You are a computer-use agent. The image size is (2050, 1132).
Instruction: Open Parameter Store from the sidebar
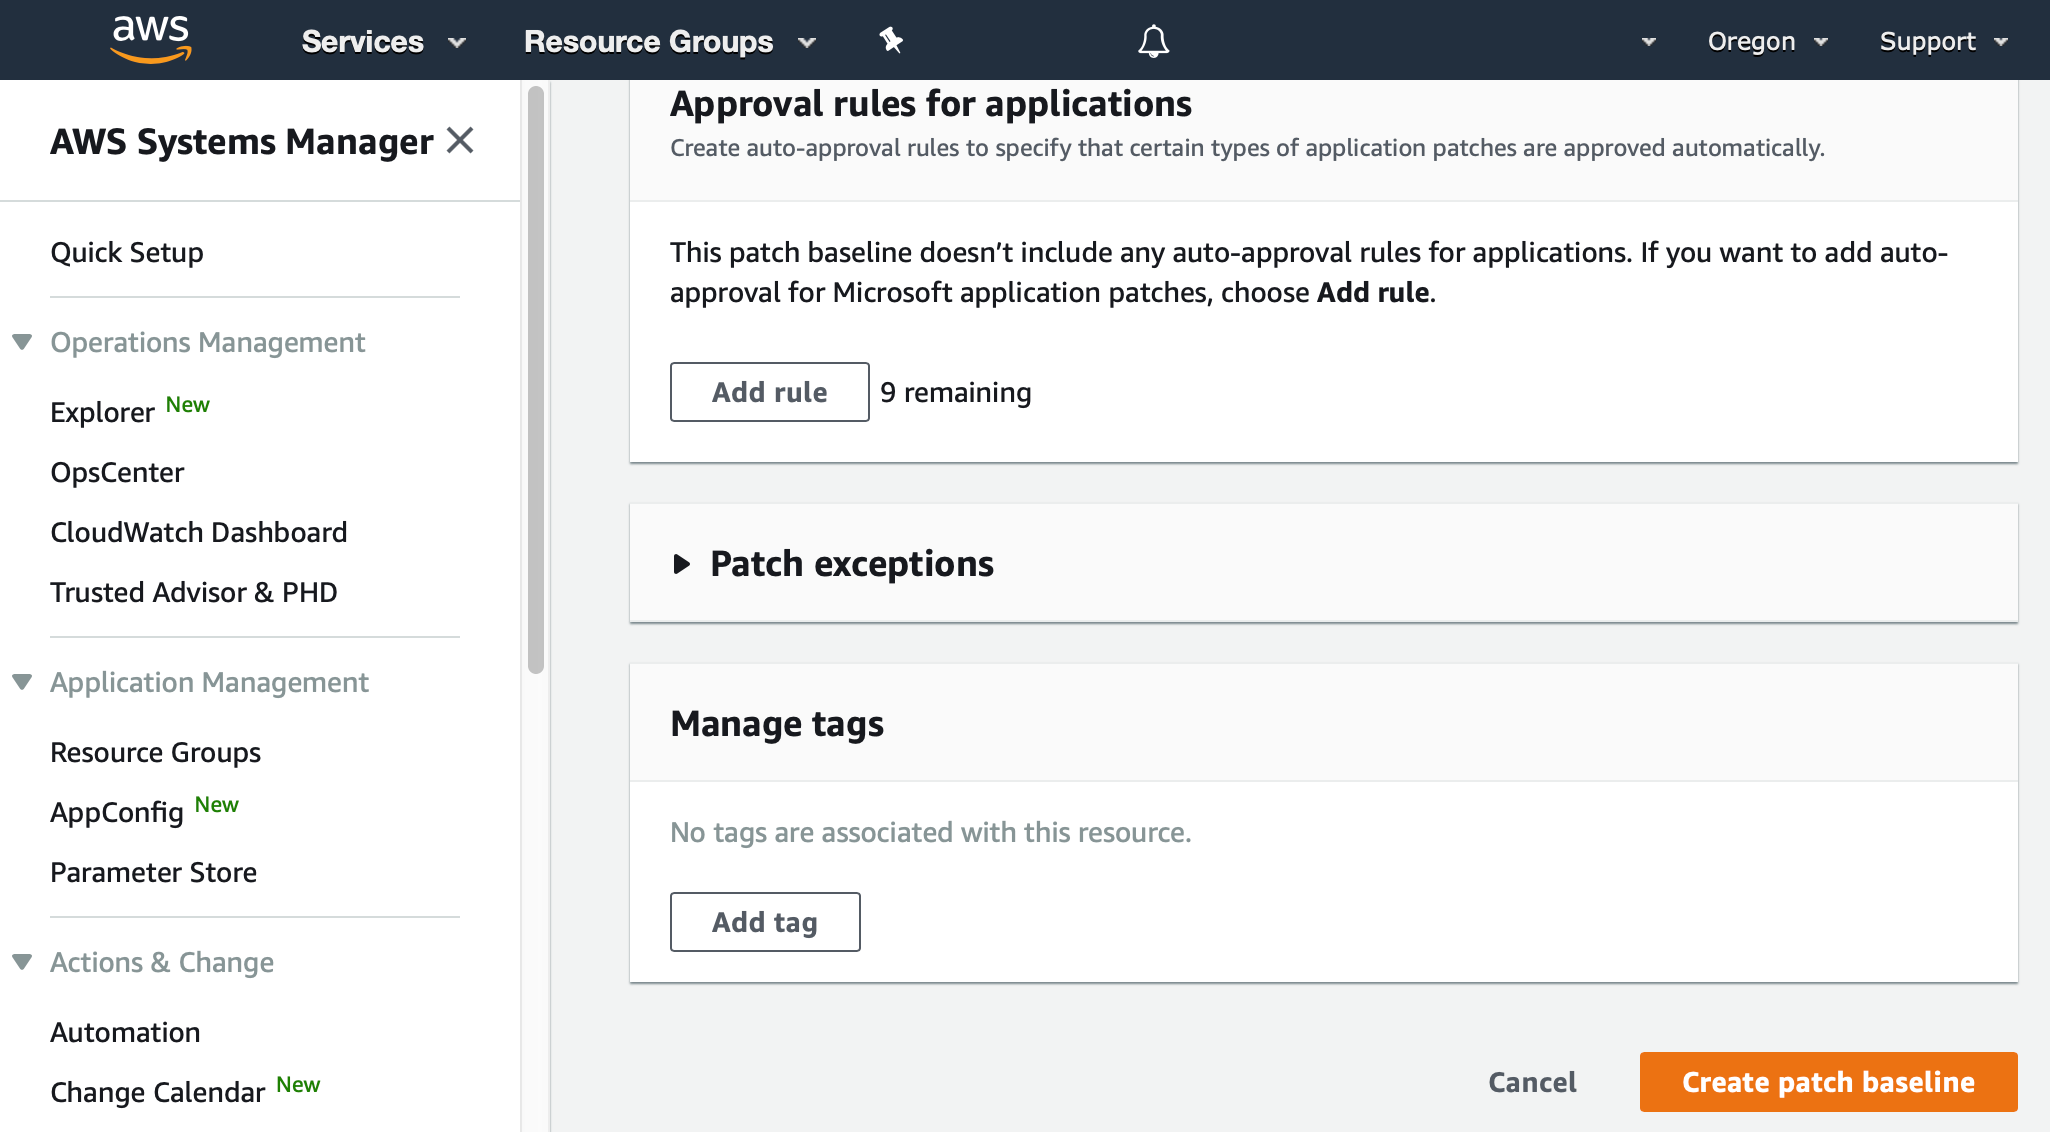(153, 871)
